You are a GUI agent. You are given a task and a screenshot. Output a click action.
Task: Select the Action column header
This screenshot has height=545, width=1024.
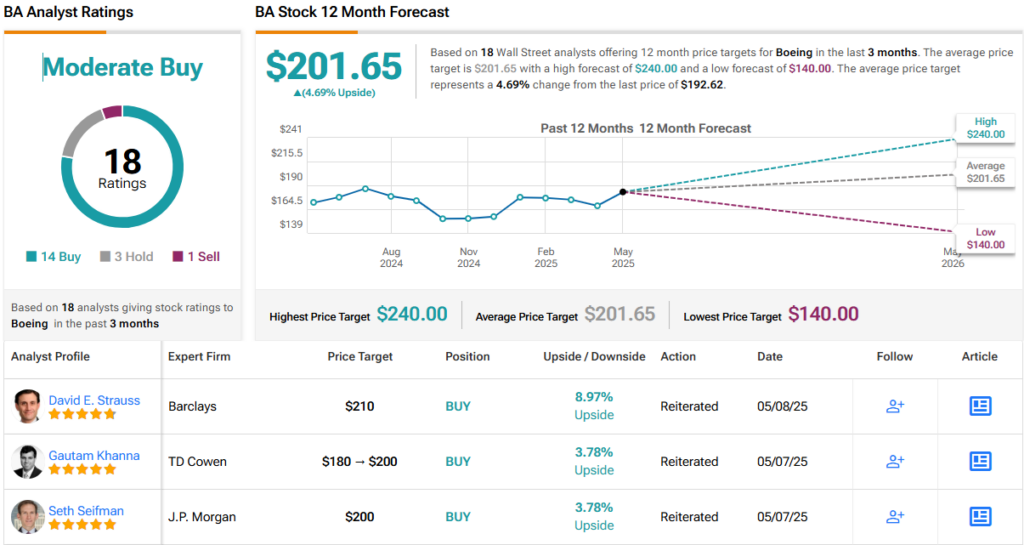678,356
